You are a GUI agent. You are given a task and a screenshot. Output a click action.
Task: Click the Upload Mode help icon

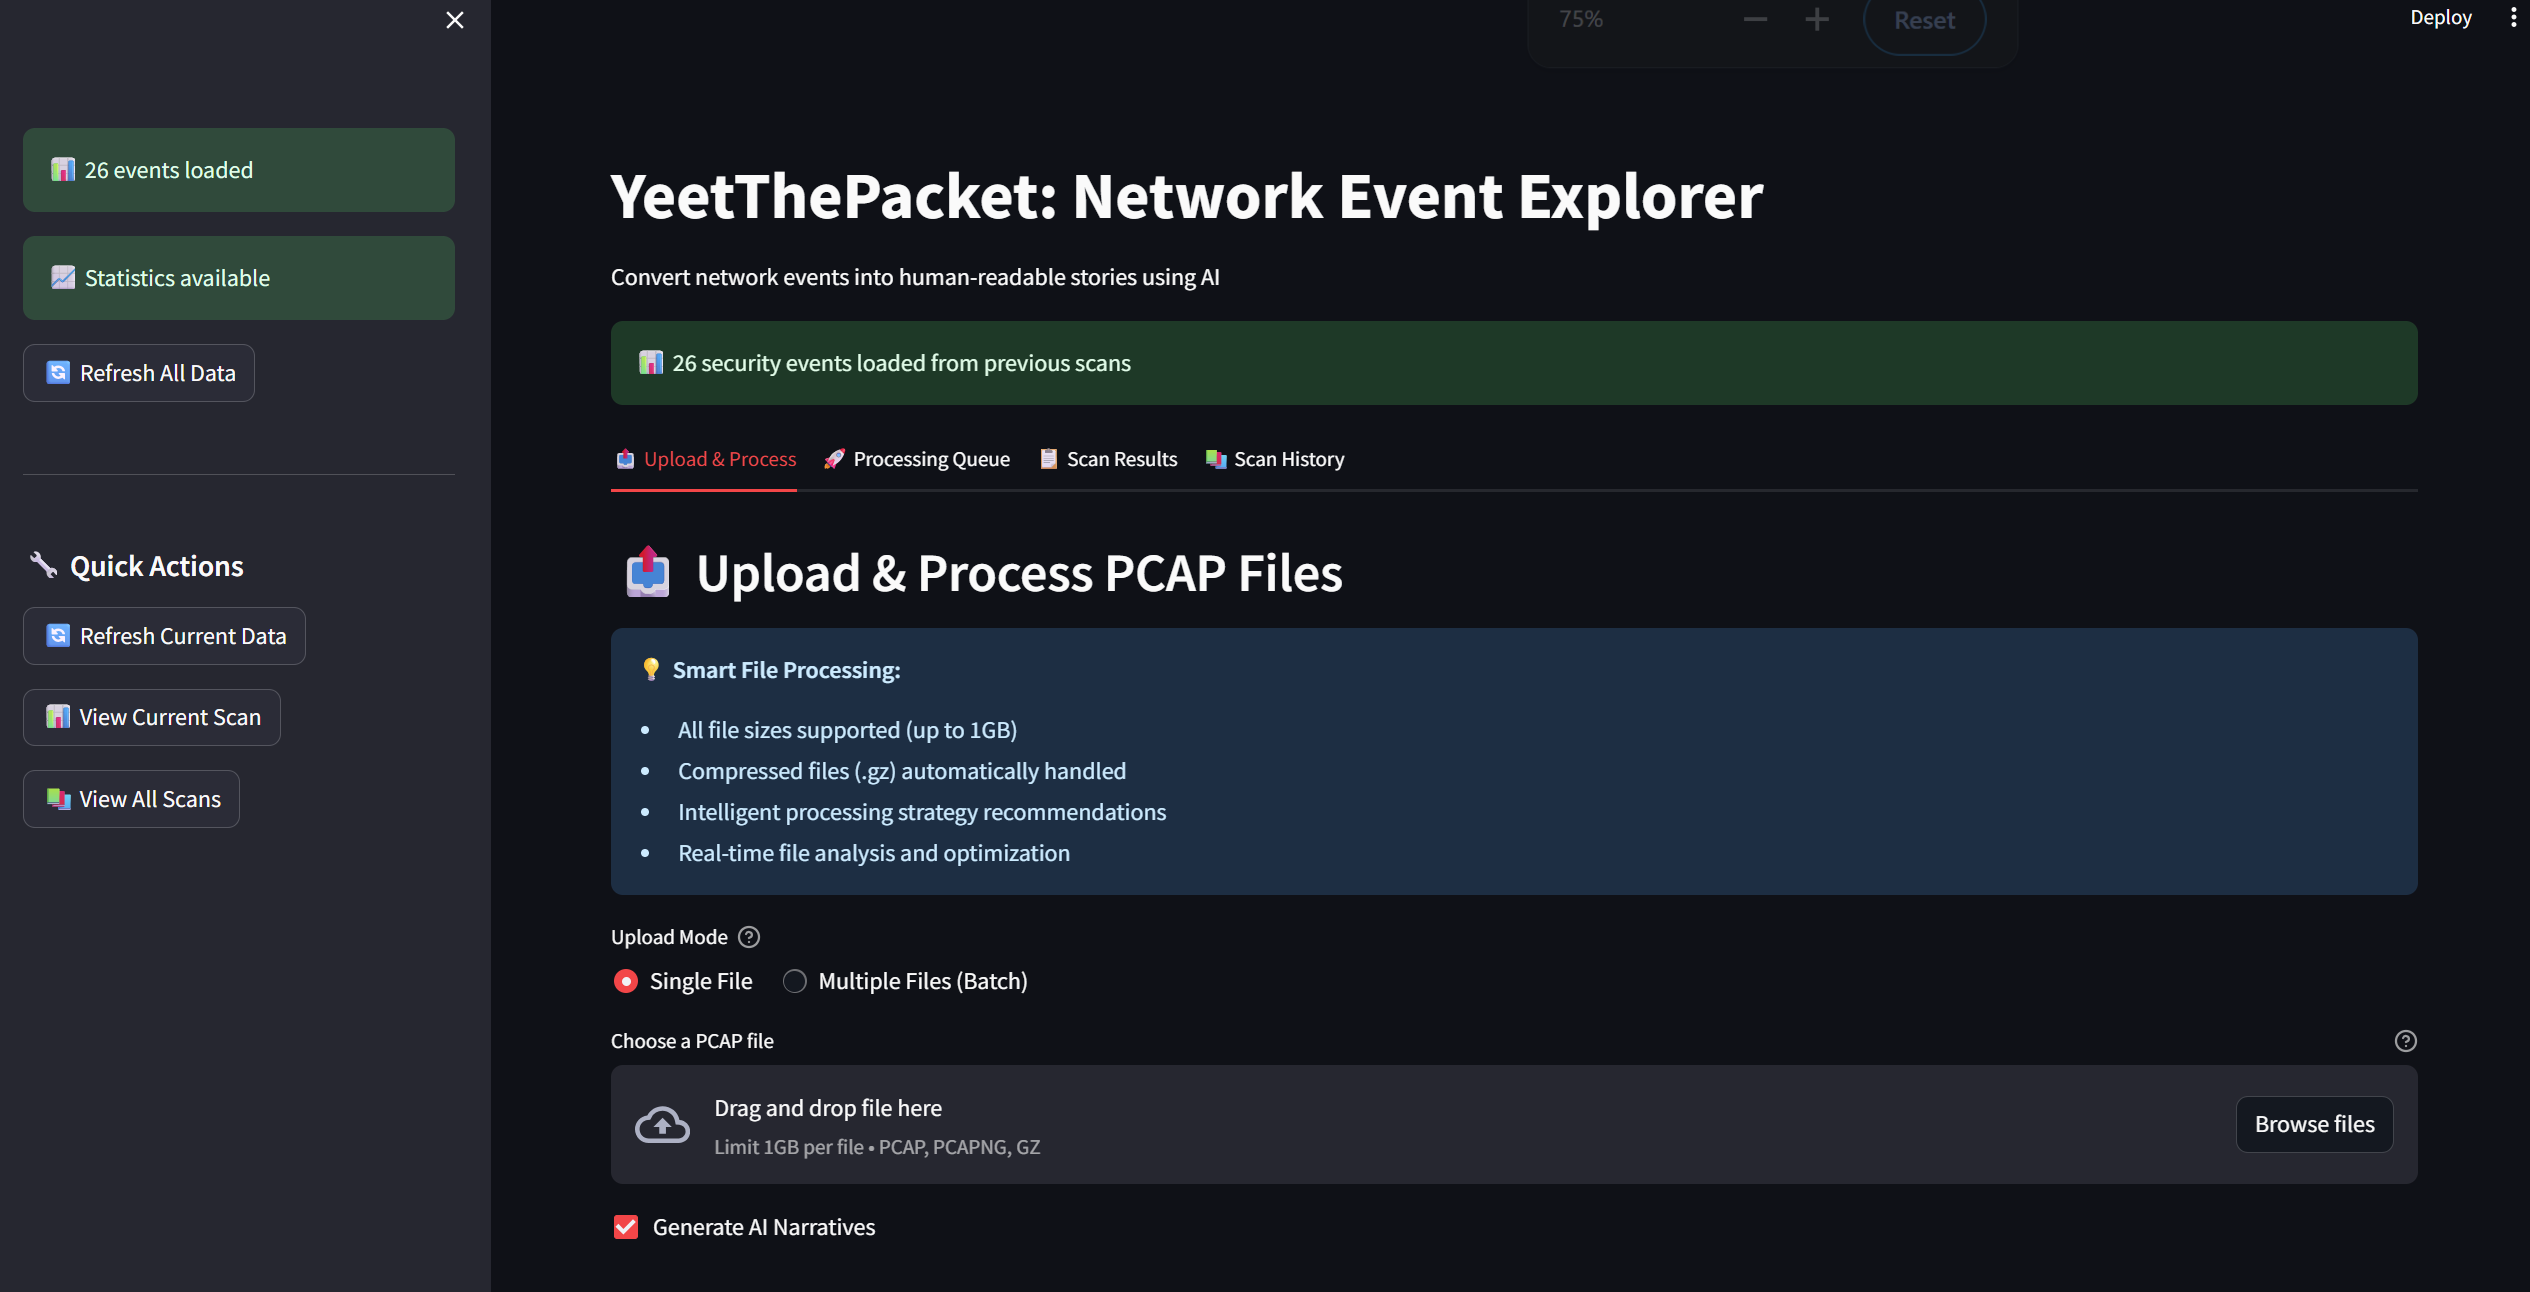tap(749, 937)
